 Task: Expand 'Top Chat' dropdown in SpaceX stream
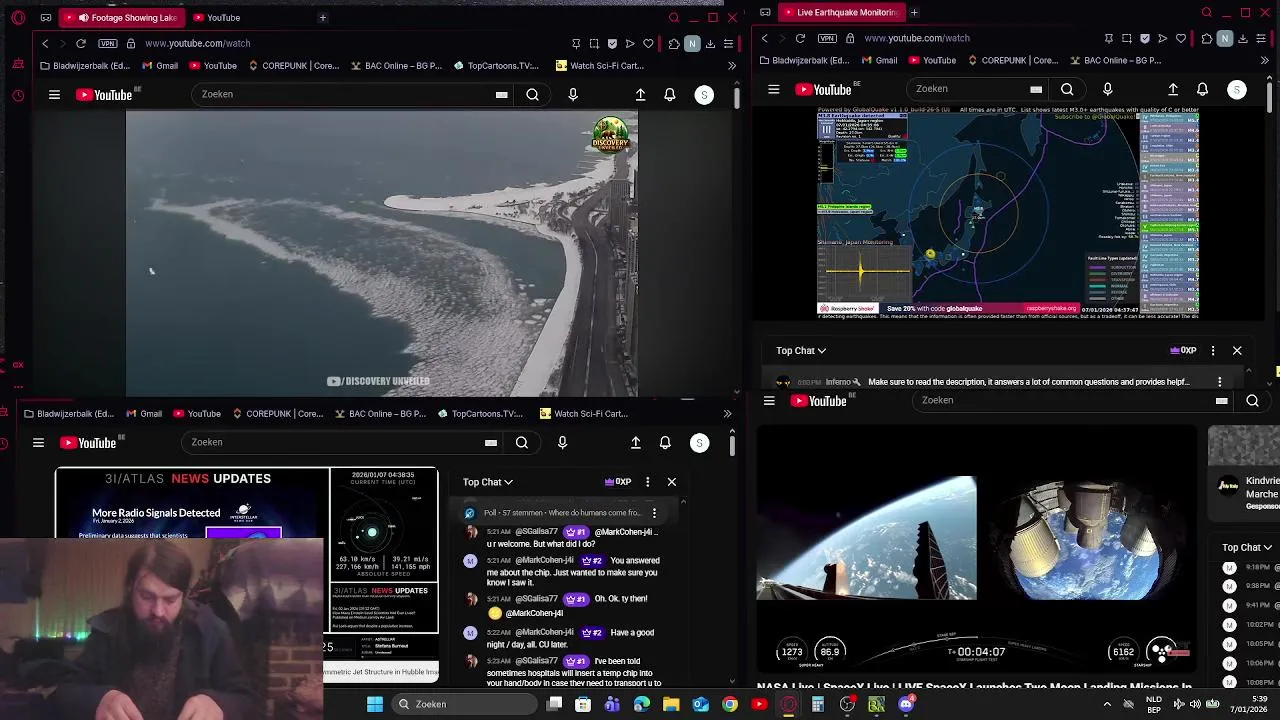click(x=1247, y=547)
